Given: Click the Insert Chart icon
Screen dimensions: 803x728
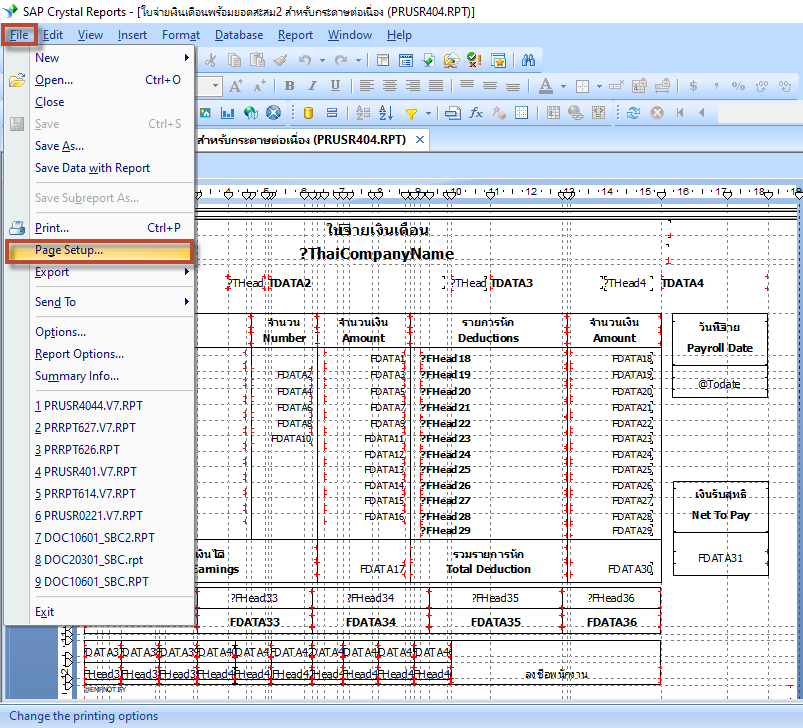Looking at the screenshot, I should (227, 113).
